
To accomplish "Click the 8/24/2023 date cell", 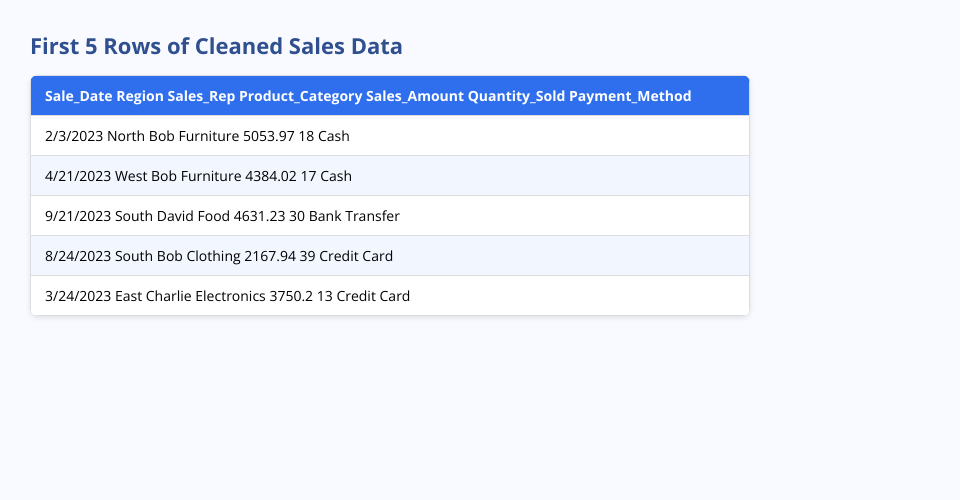I will 78,256.
